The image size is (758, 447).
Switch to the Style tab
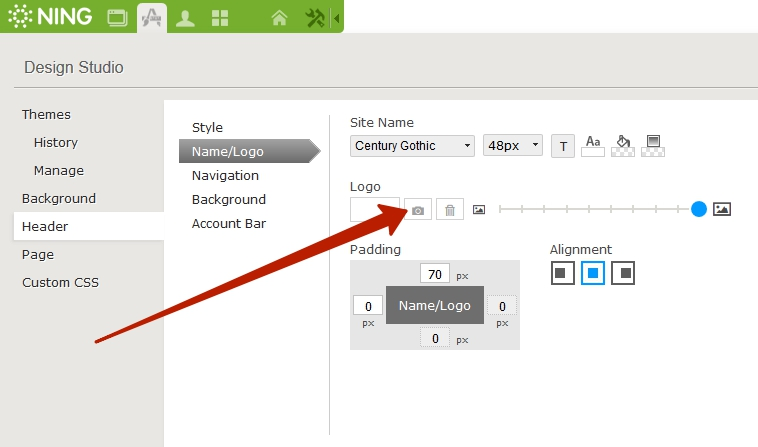pos(207,128)
